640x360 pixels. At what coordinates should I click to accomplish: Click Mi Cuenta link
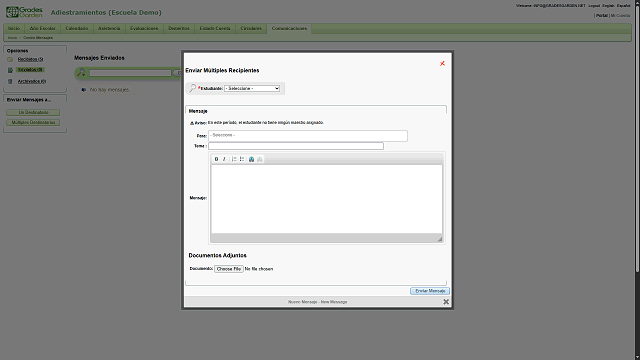pyautogui.click(x=620, y=16)
